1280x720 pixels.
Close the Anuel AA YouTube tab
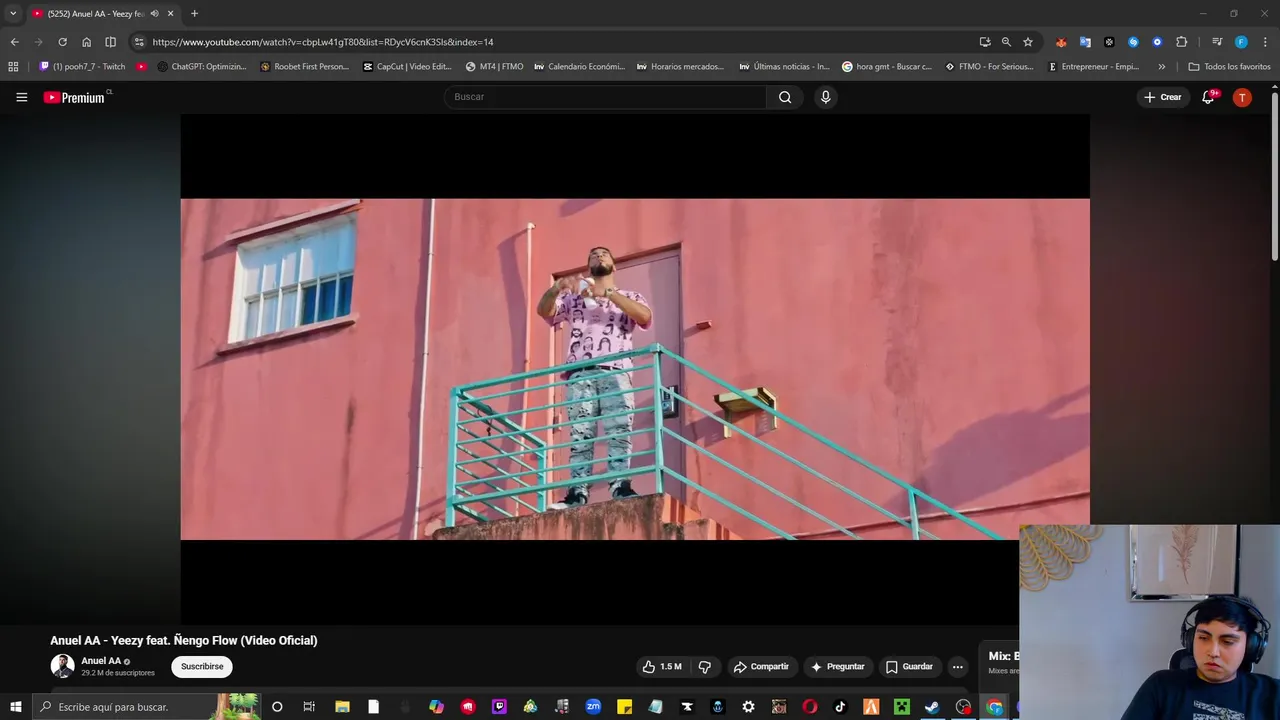[170, 14]
